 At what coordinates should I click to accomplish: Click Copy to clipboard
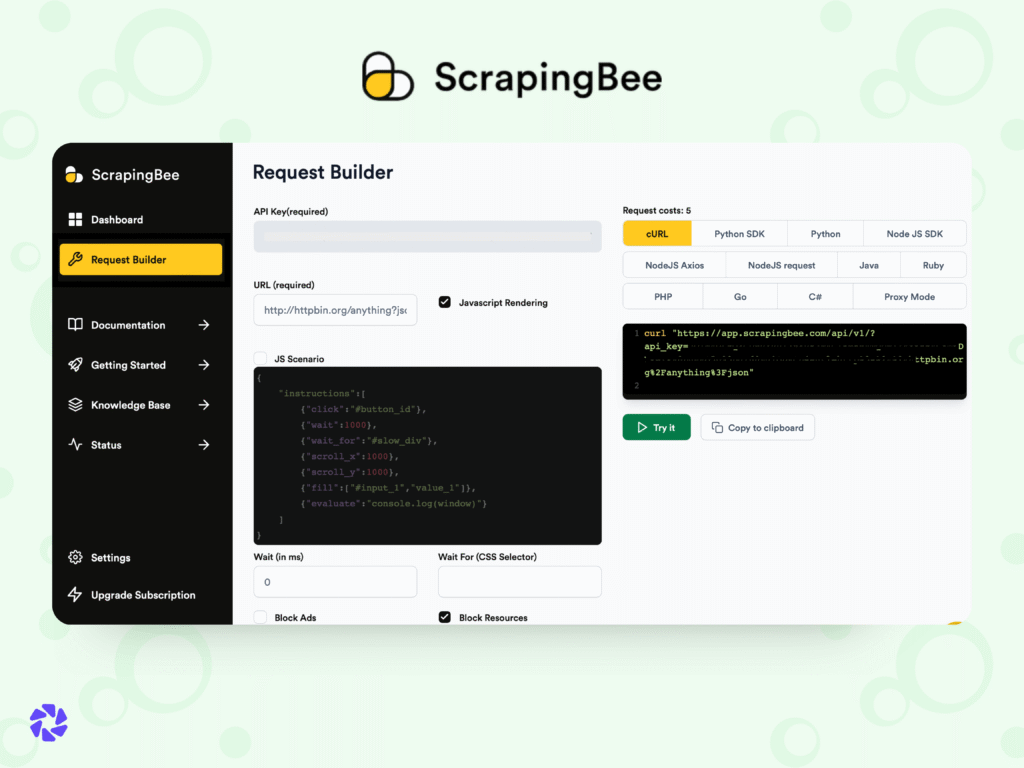click(757, 426)
